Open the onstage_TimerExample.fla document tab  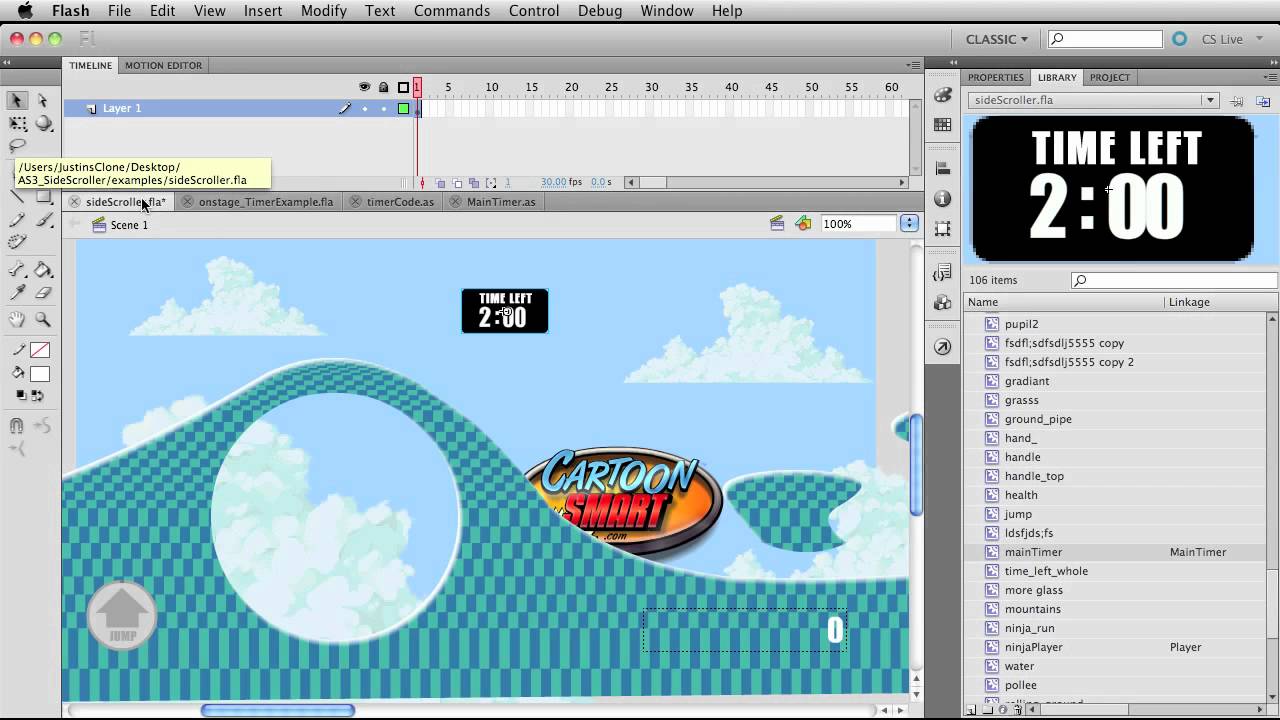click(266, 202)
